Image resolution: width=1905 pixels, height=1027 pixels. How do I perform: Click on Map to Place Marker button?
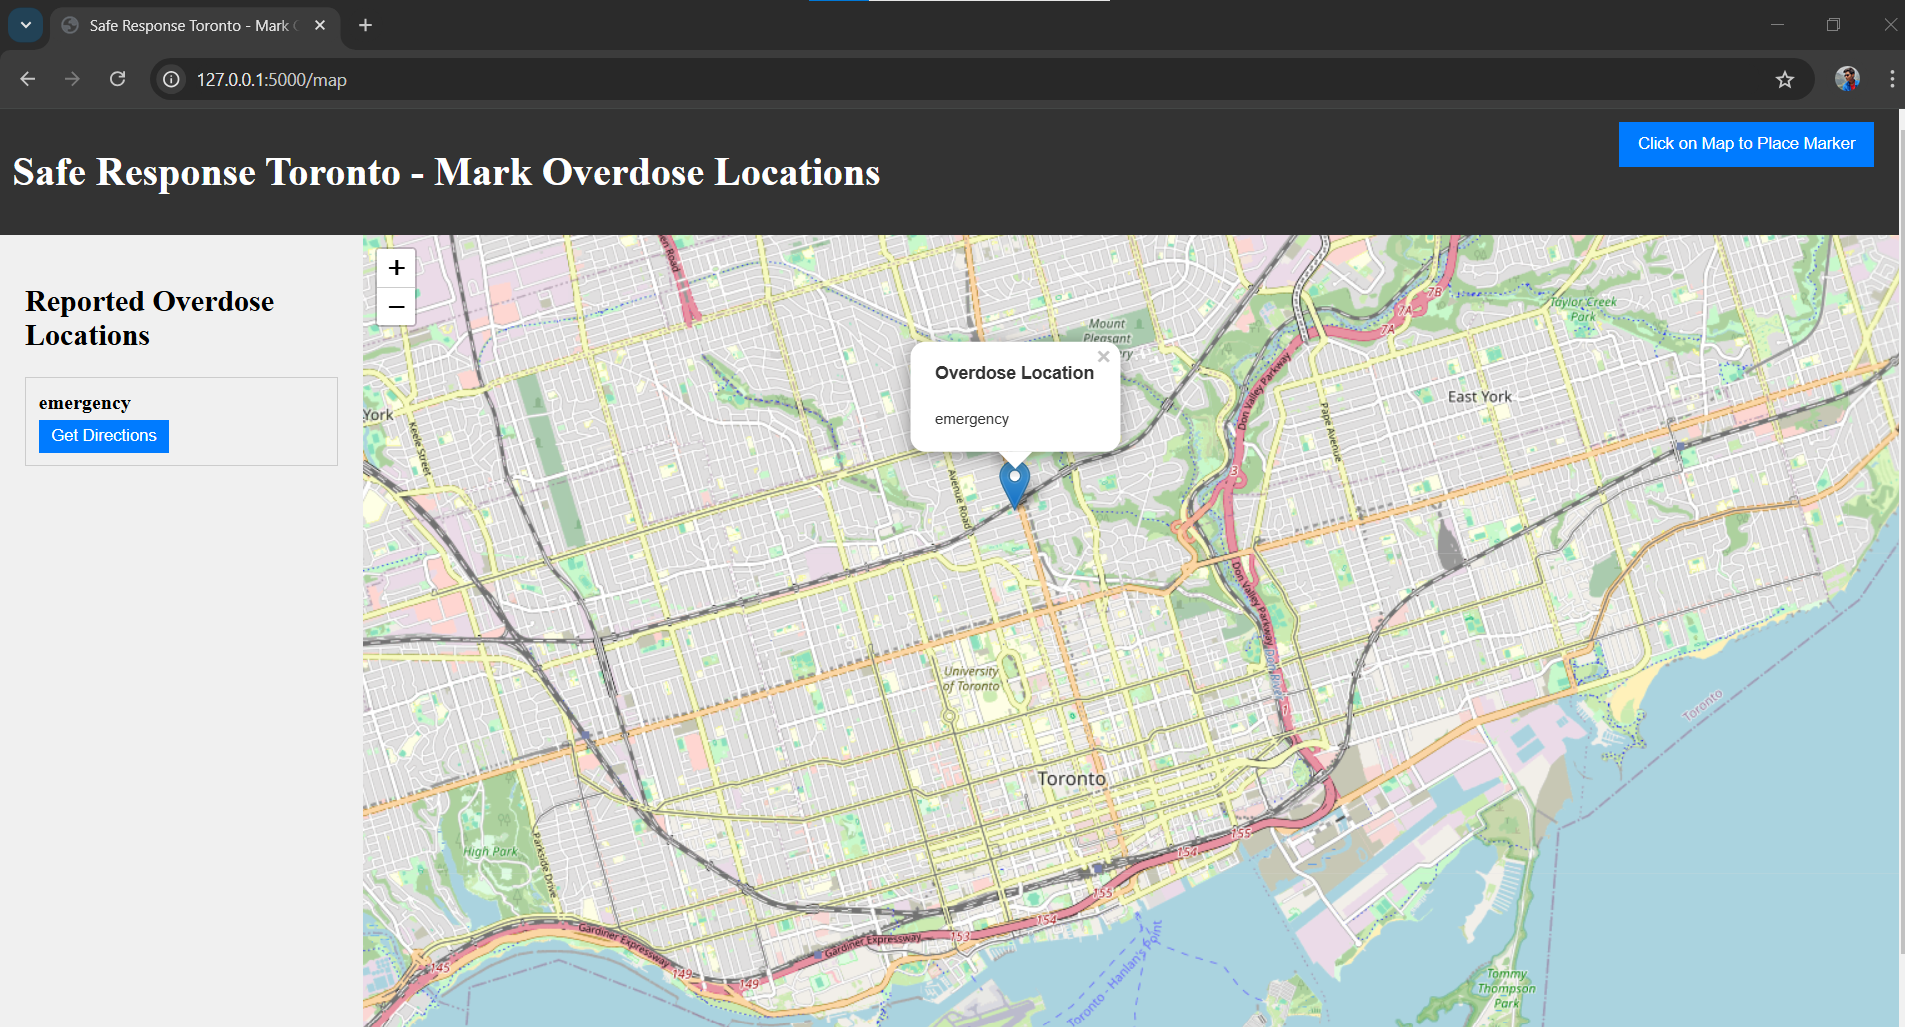pos(1746,144)
